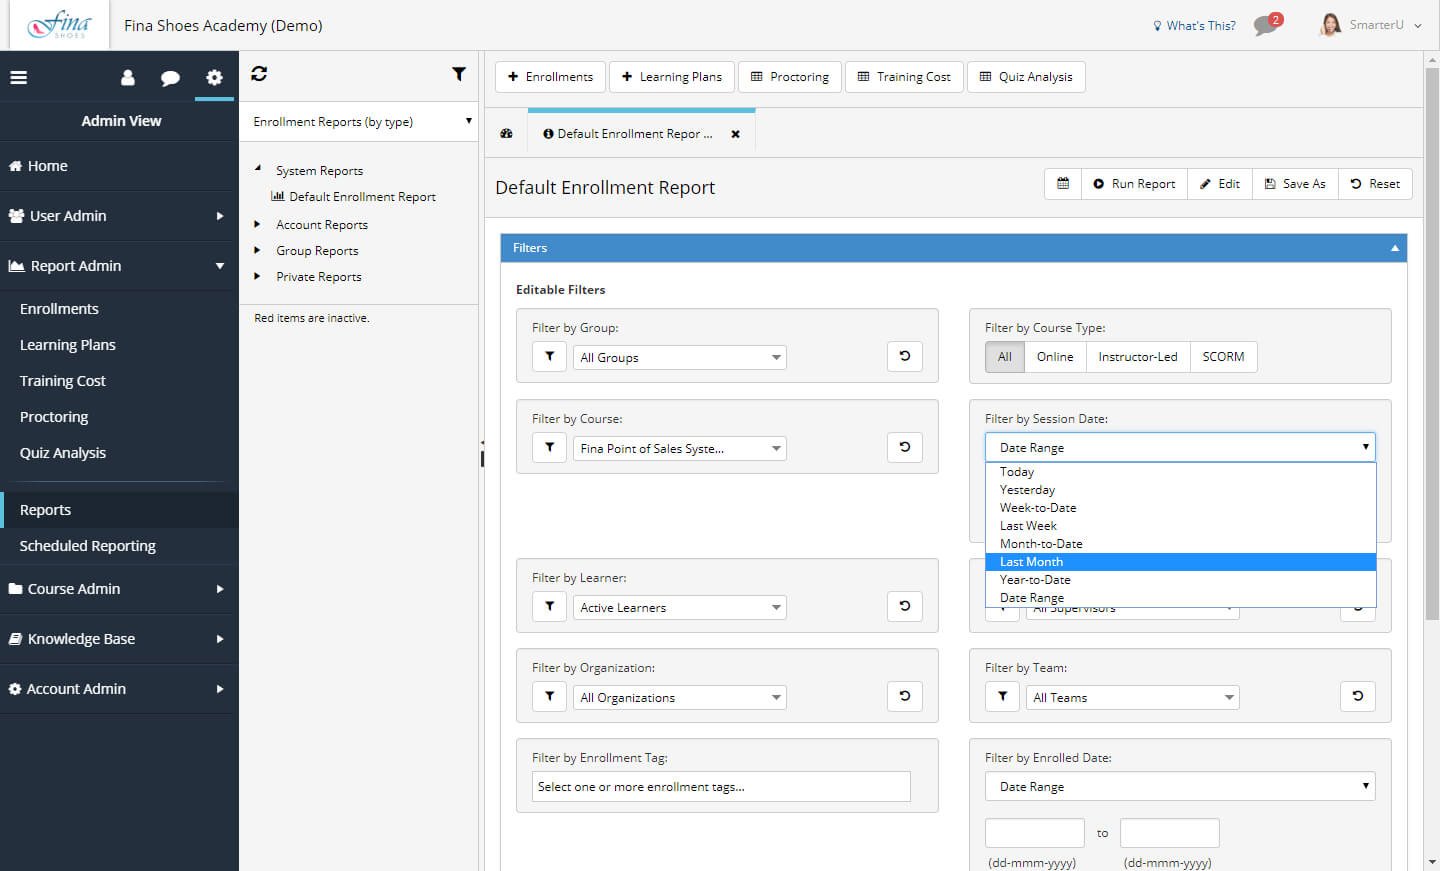Click the refresh icon in reports panel

[259, 74]
